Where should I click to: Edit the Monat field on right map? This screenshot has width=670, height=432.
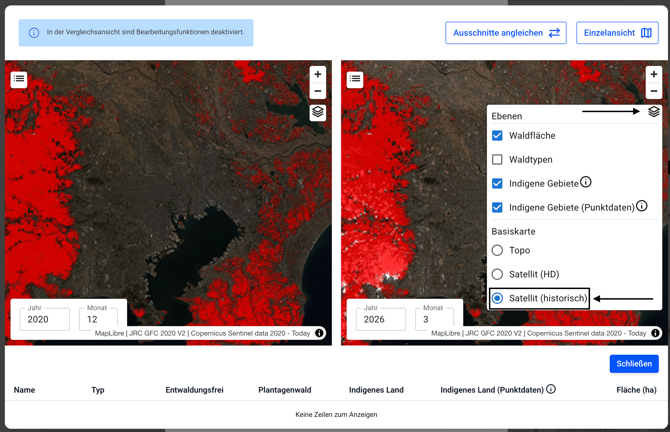click(x=433, y=320)
